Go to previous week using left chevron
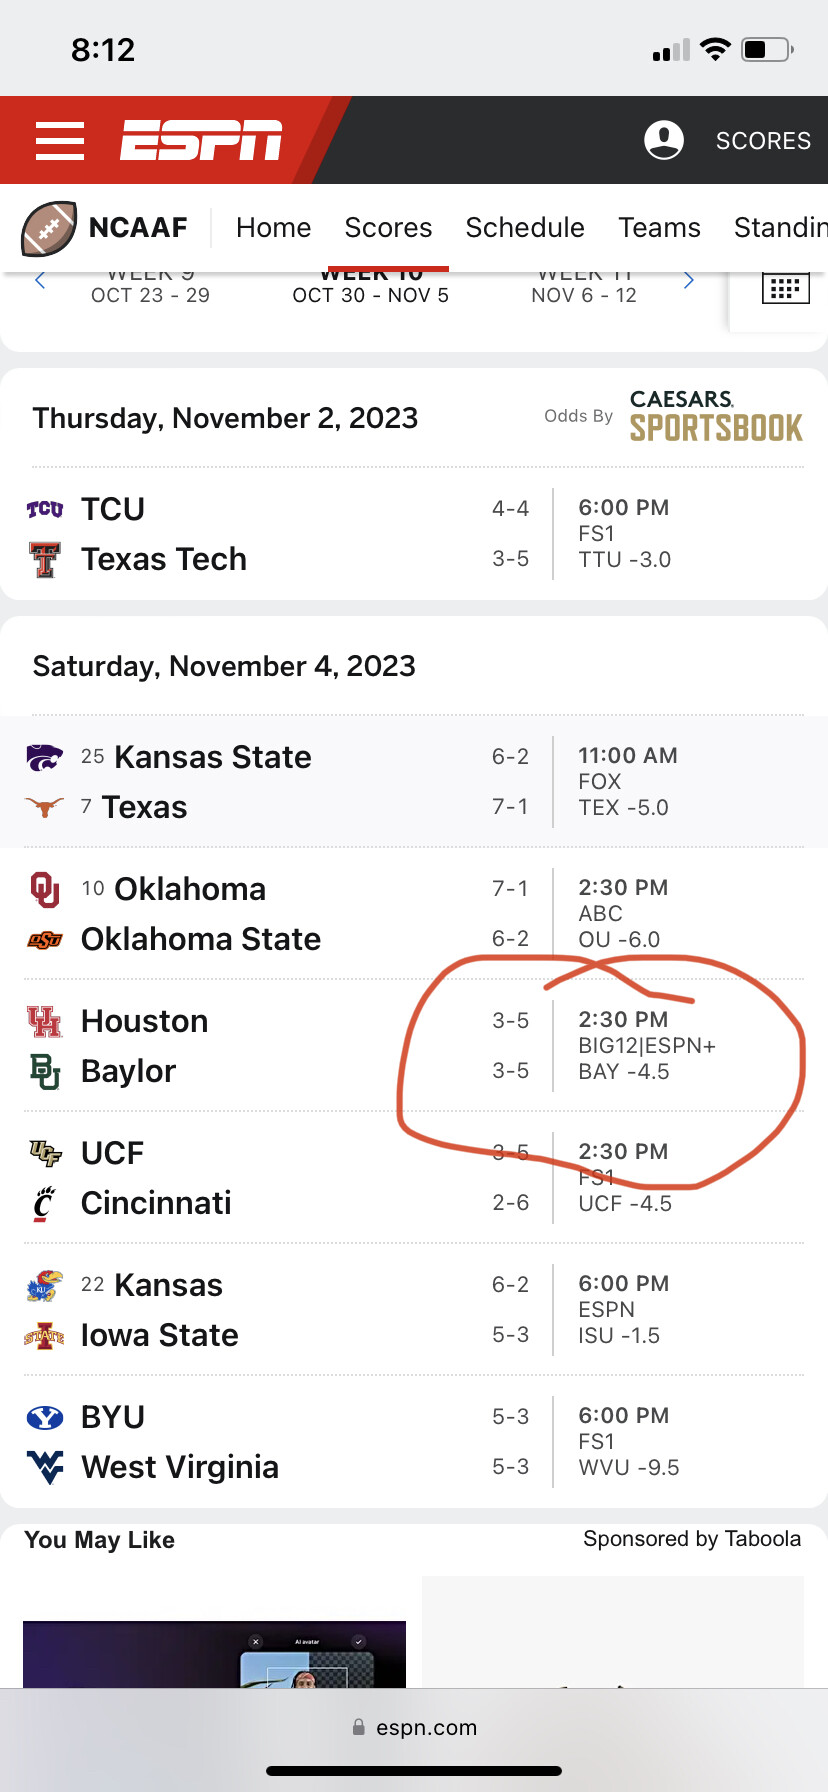Screen dimensions: 828x1792 pyautogui.click(x=40, y=281)
